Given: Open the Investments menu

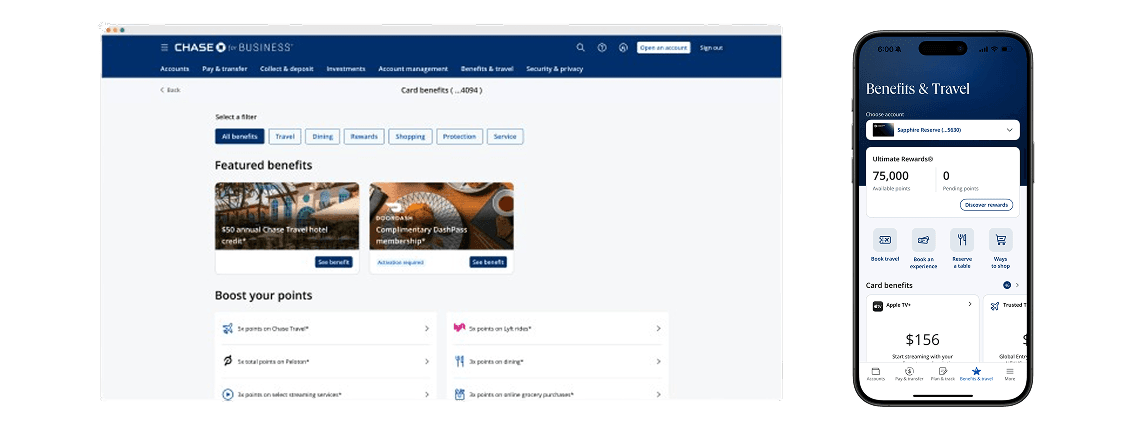Looking at the screenshot, I should (x=346, y=69).
